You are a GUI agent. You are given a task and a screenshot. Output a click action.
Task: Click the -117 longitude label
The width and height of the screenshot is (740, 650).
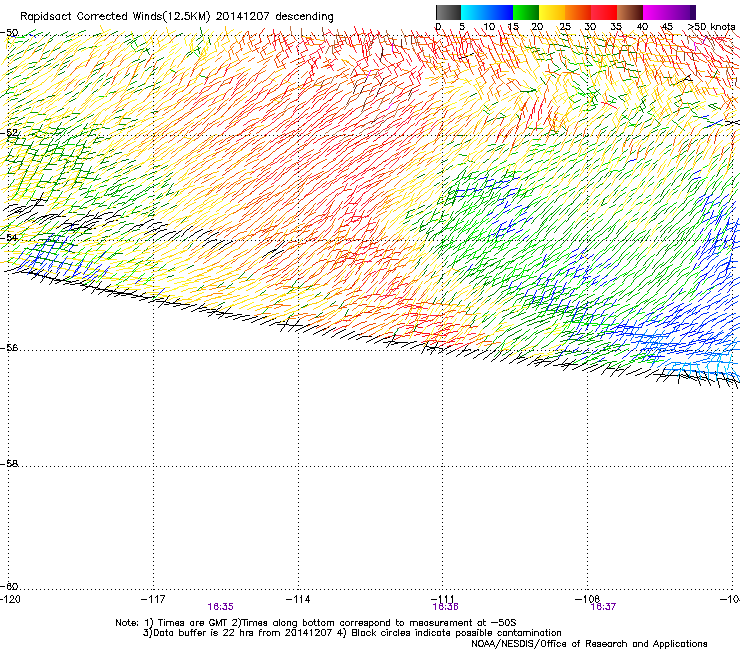tap(153, 599)
